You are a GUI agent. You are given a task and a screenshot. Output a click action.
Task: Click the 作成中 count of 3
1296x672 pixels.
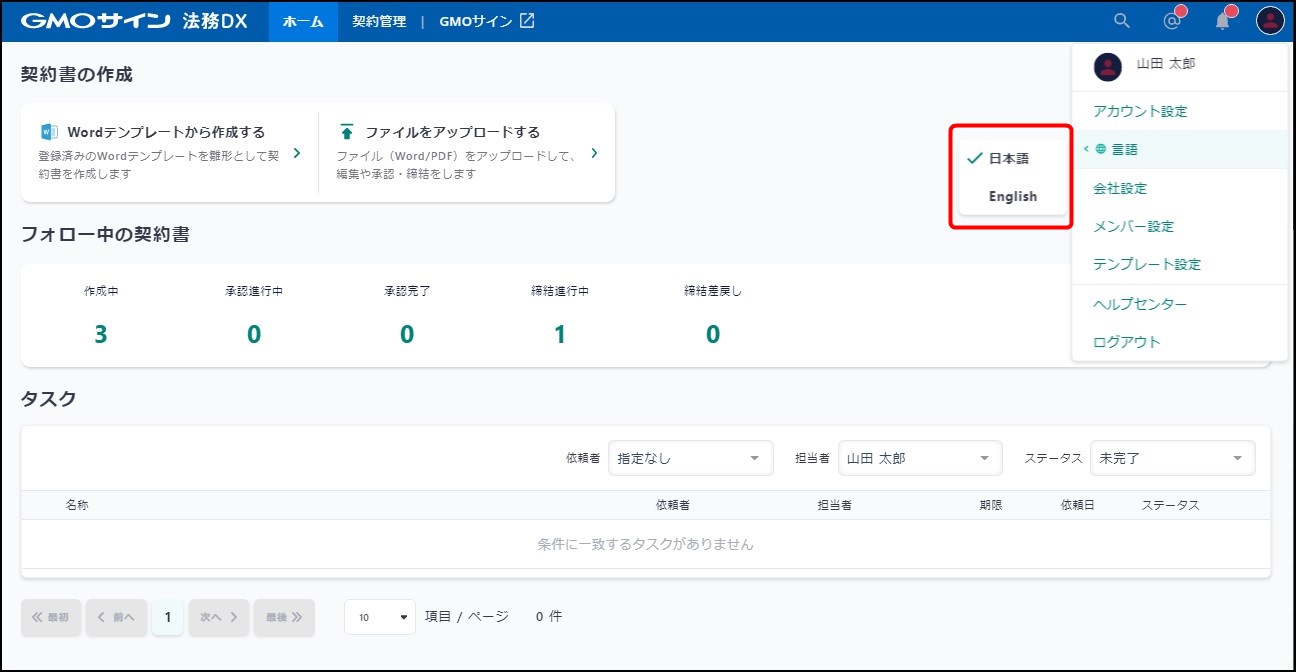pyautogui.click(x=101, y=334)
